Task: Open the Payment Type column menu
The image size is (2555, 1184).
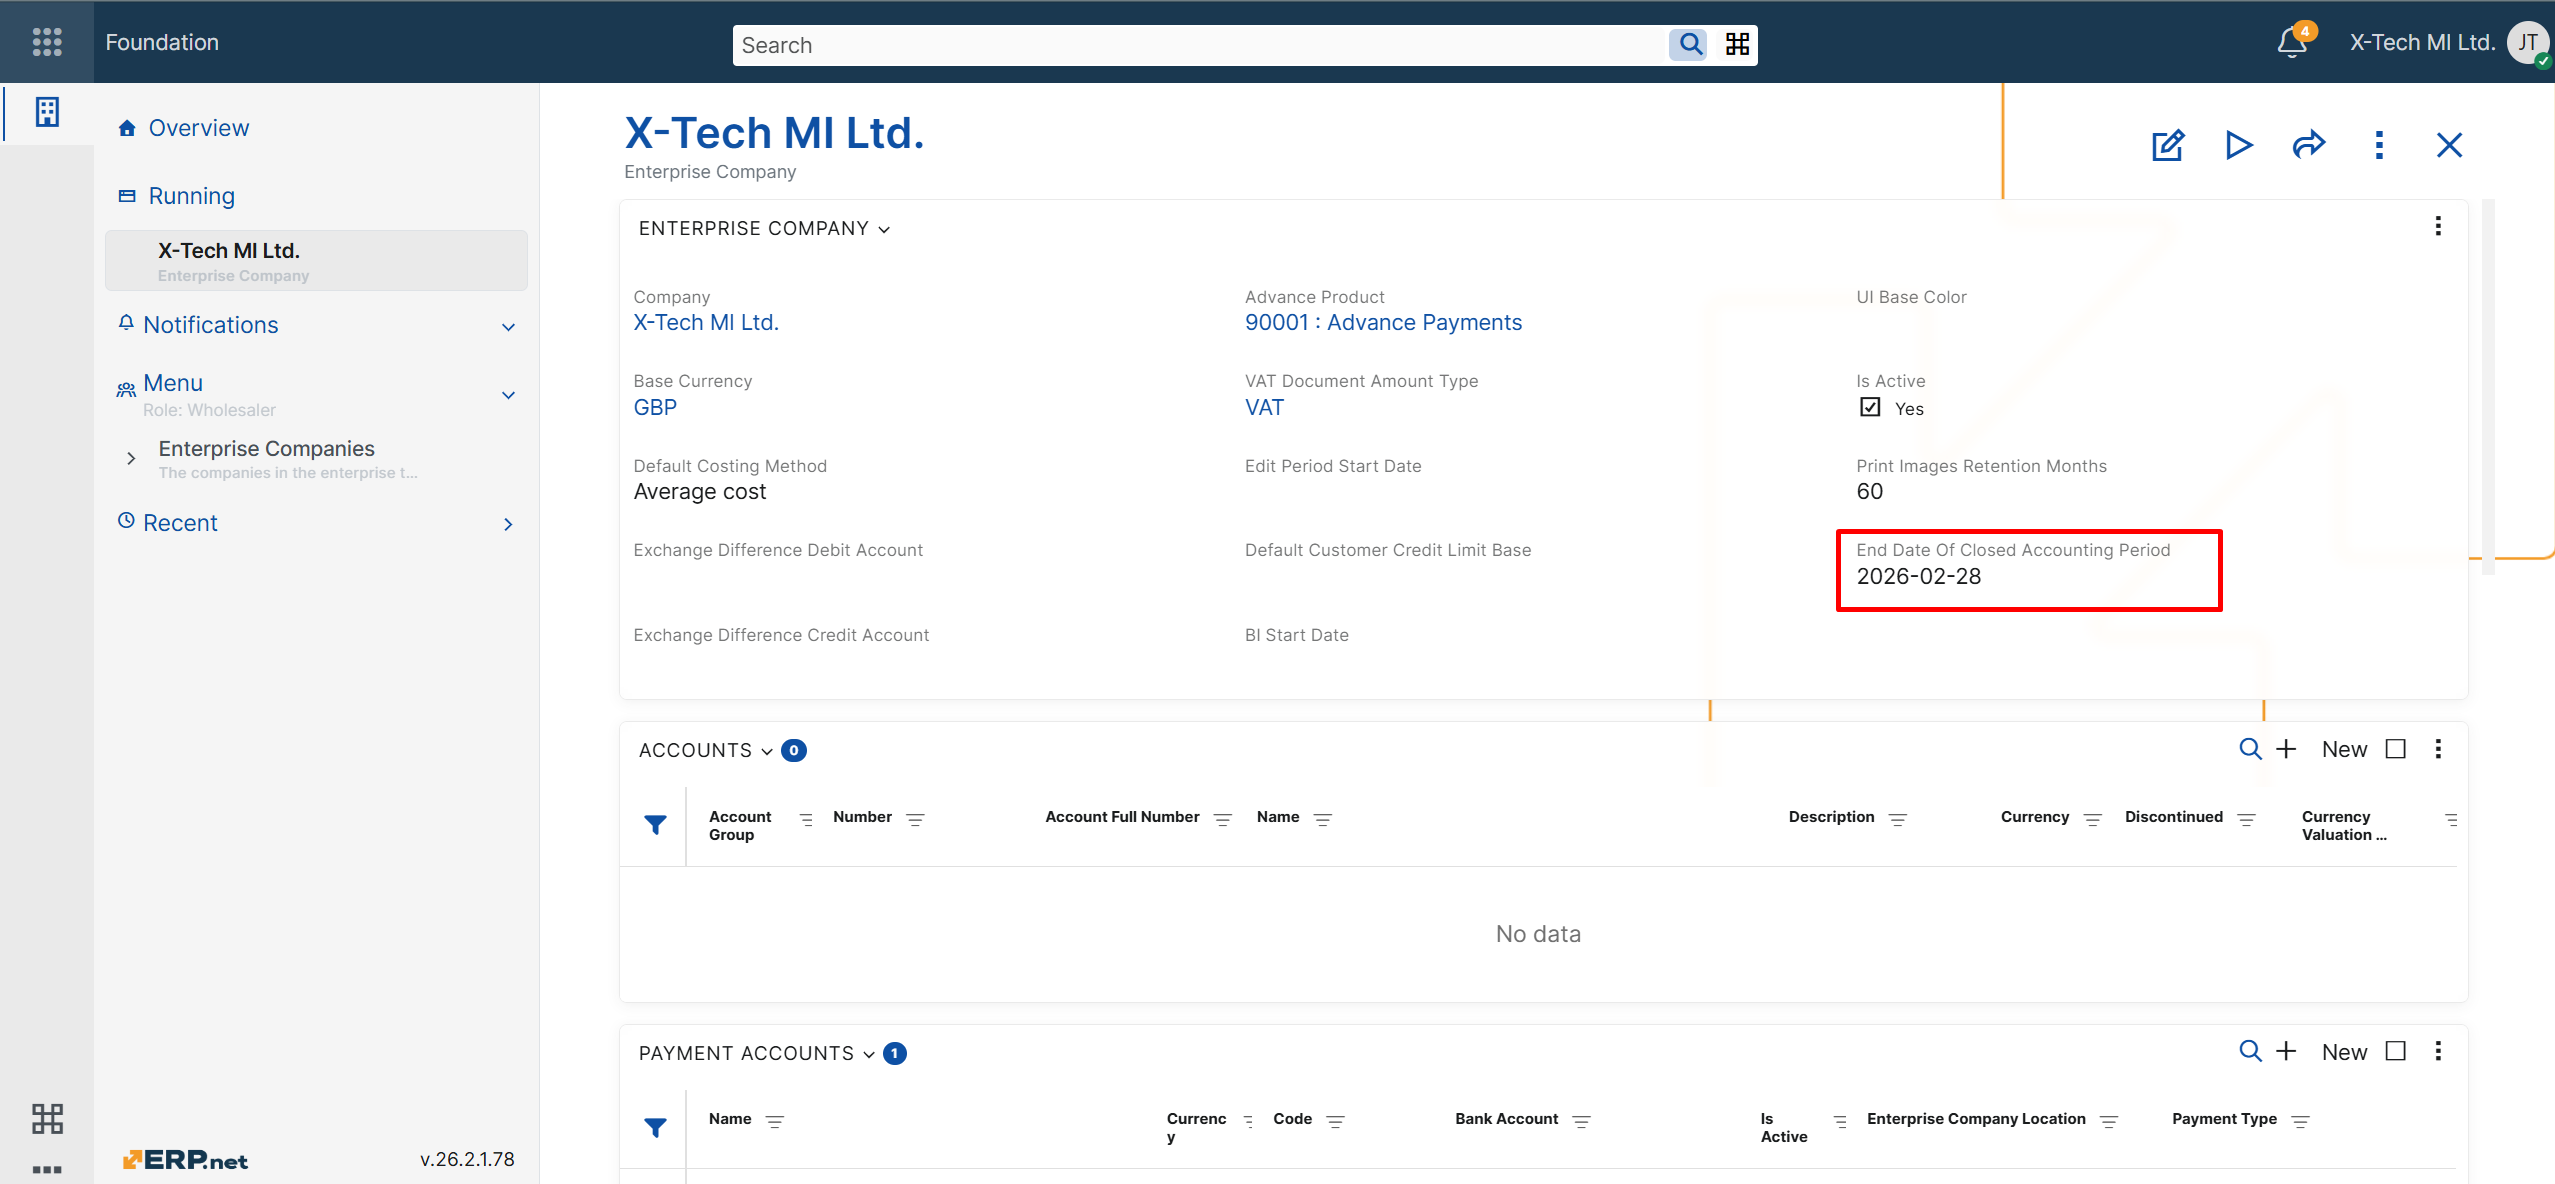Action: pyautogui.click(x=2300, y=1121)
